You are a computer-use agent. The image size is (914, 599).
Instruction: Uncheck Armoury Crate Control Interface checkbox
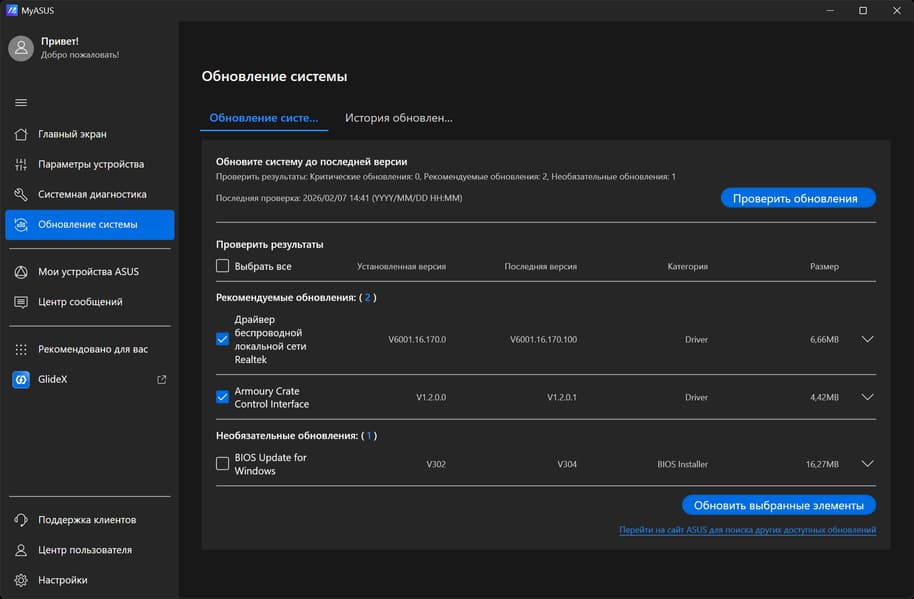click(222, 397)
